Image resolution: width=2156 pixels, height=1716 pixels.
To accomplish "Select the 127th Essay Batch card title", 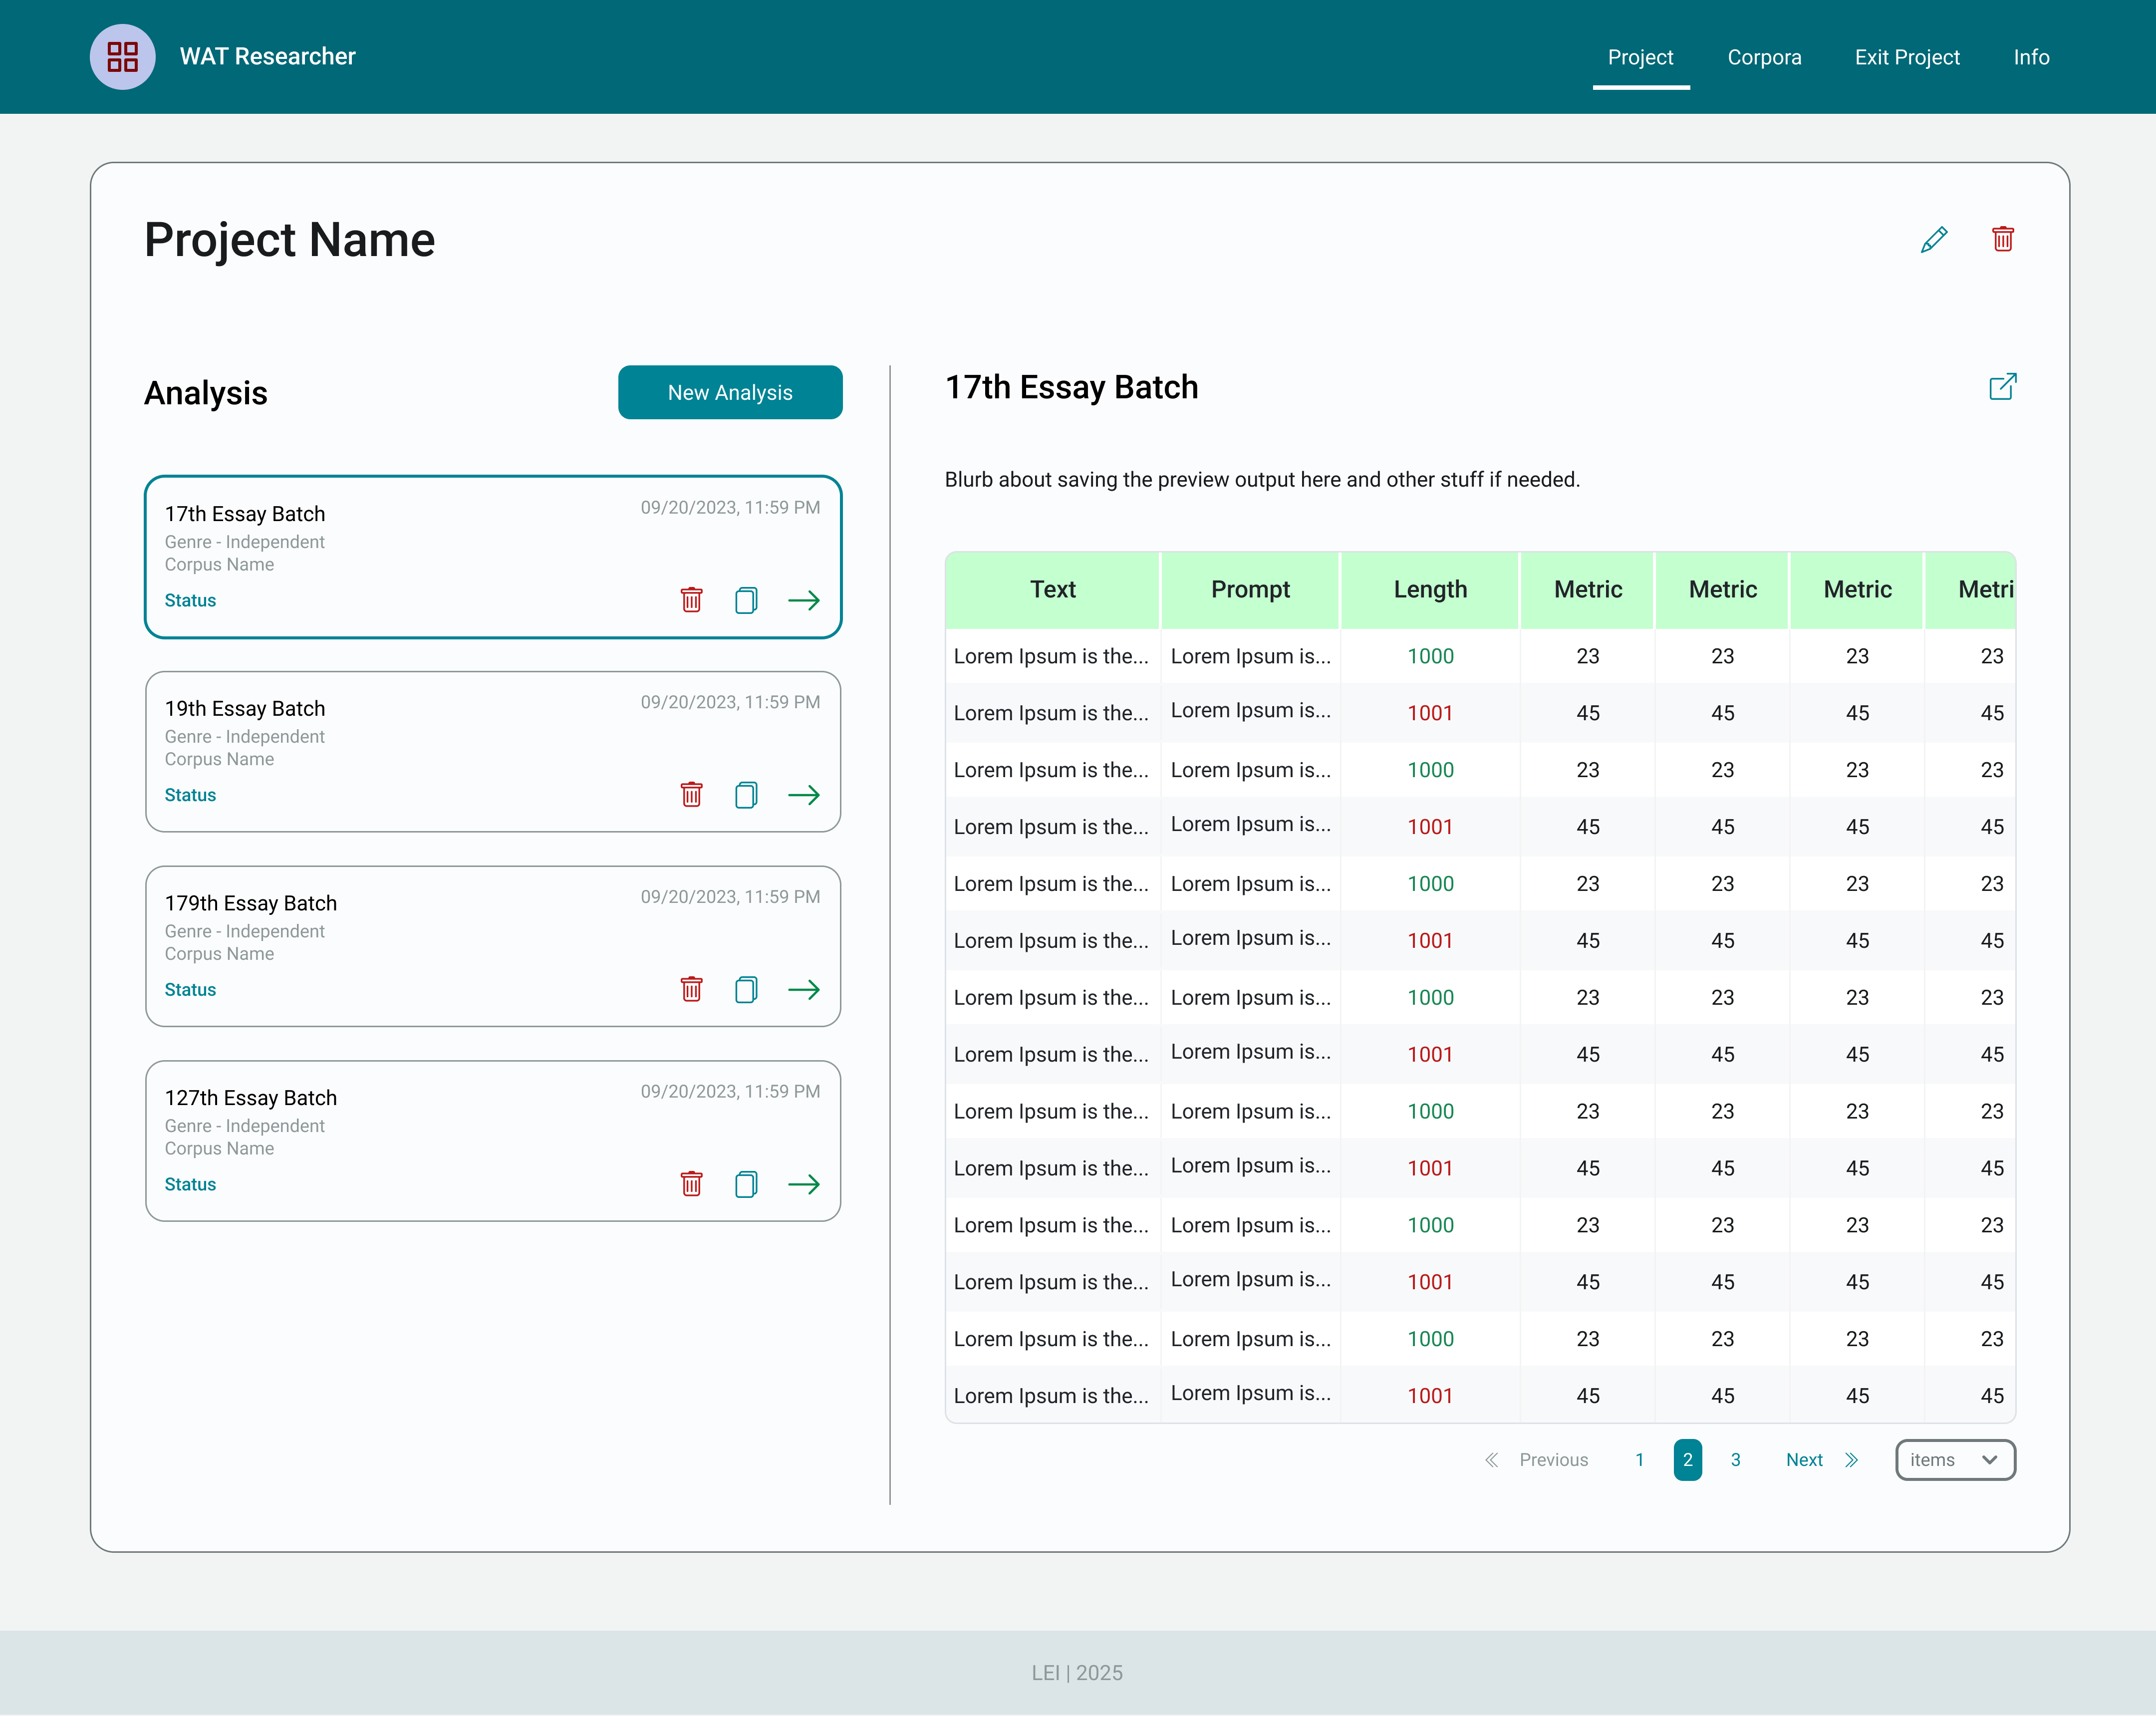I will (x=251, y=1097).
